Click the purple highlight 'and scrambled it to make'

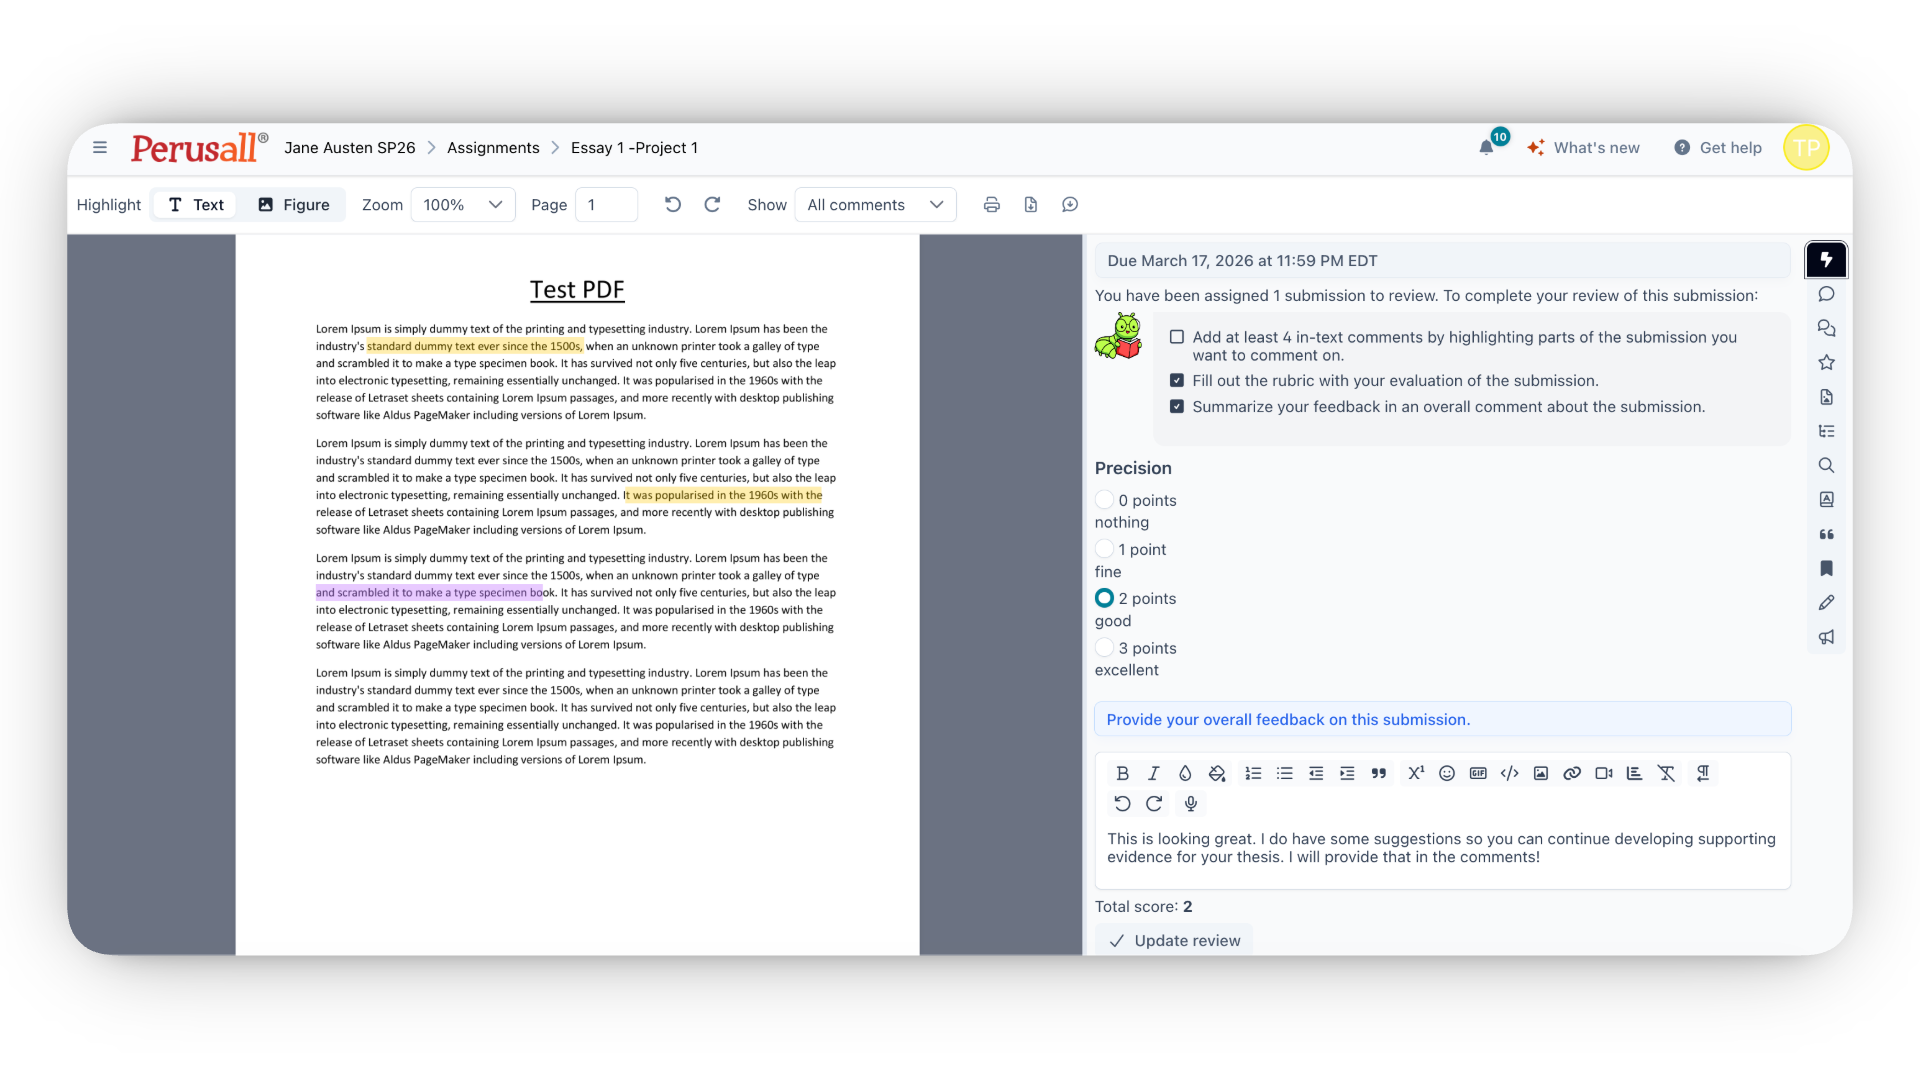(x=430, y=593)
